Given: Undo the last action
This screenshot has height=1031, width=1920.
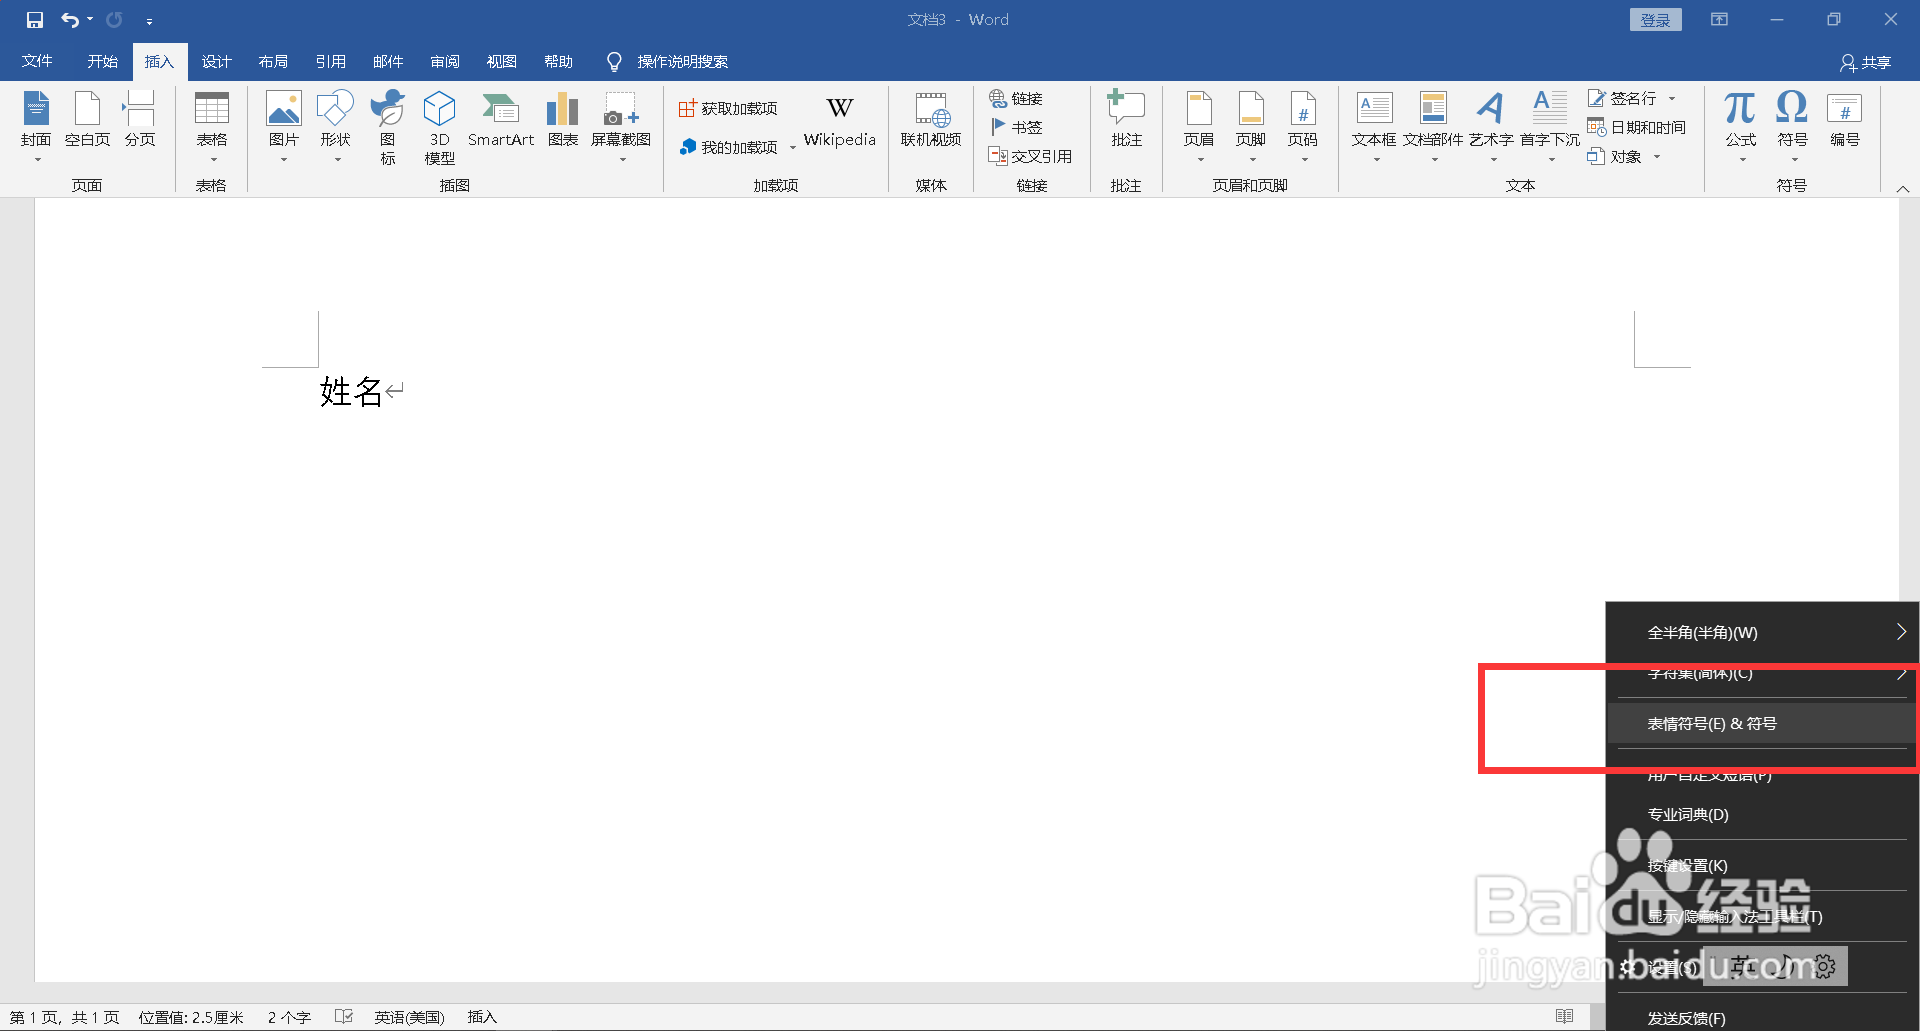Looking at the screenshot, I should [x=69, y=20].
